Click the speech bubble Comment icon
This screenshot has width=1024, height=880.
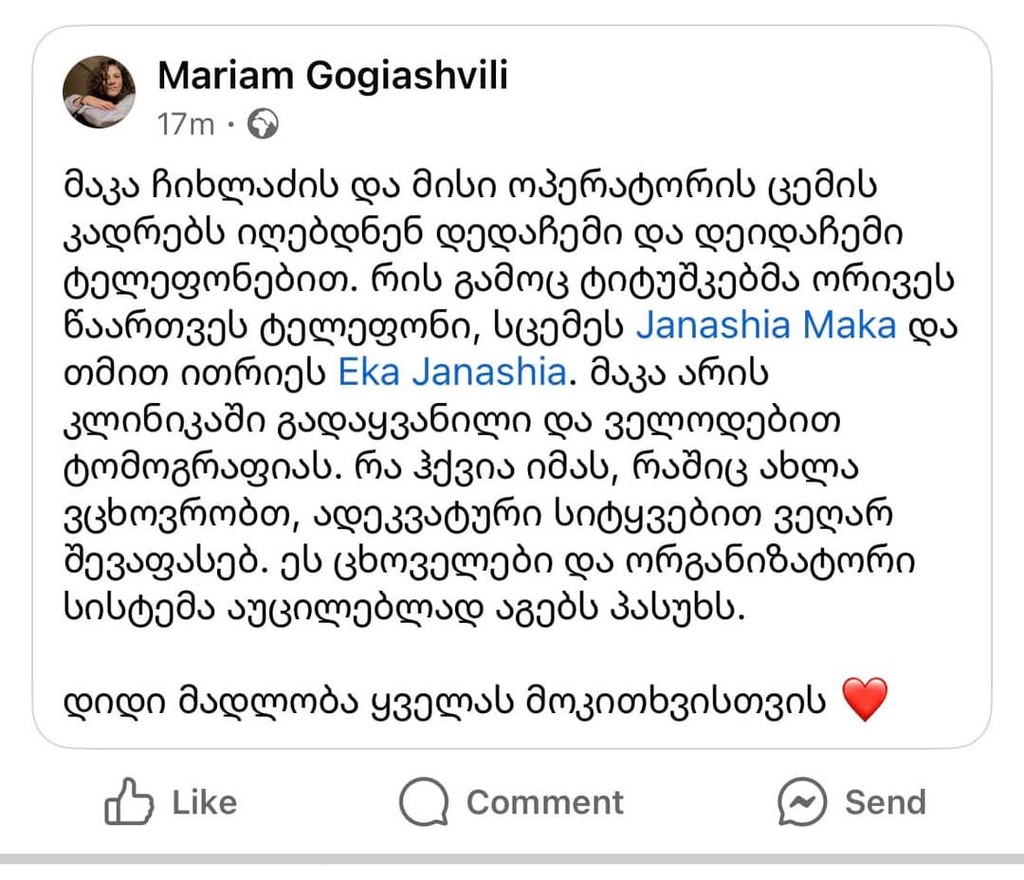click(424, 802)
